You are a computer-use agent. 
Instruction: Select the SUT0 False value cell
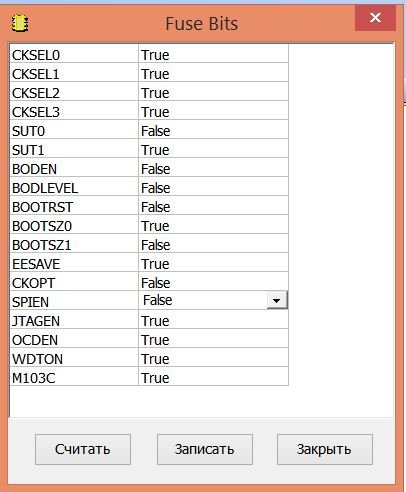213,131
